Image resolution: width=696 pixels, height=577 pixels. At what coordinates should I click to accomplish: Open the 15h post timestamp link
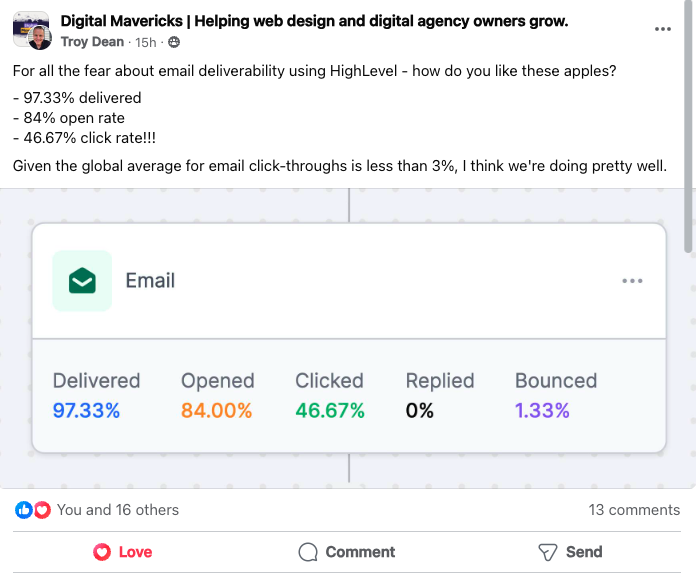pyautogui.click(x=146, y=42)
